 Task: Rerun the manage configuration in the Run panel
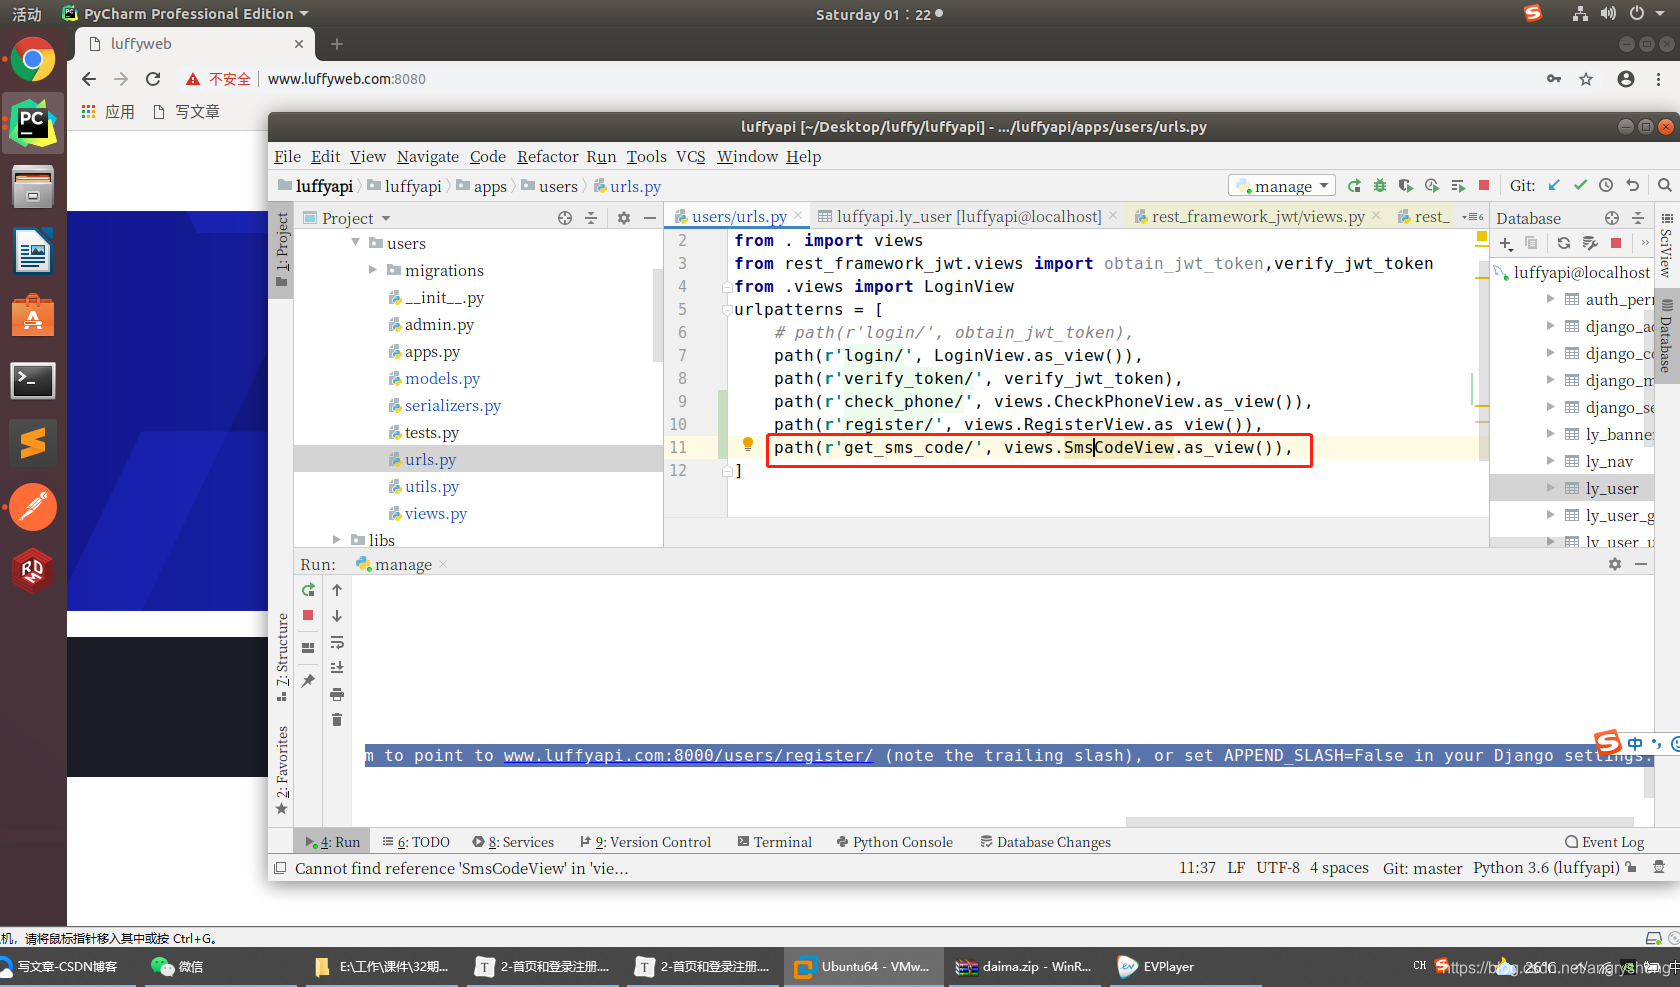[309, 590]
